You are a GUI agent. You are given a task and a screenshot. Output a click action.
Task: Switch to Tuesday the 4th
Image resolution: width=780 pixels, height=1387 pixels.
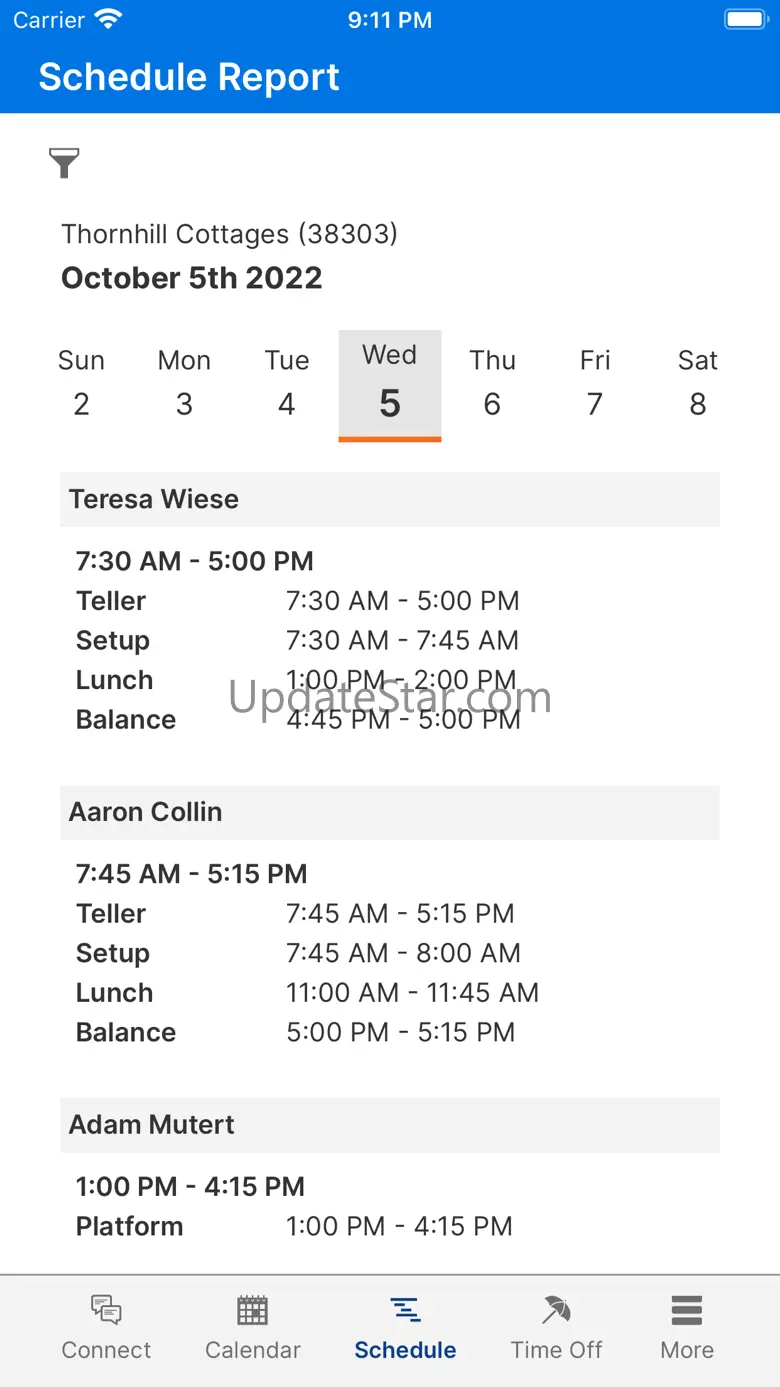coord(287,382)
